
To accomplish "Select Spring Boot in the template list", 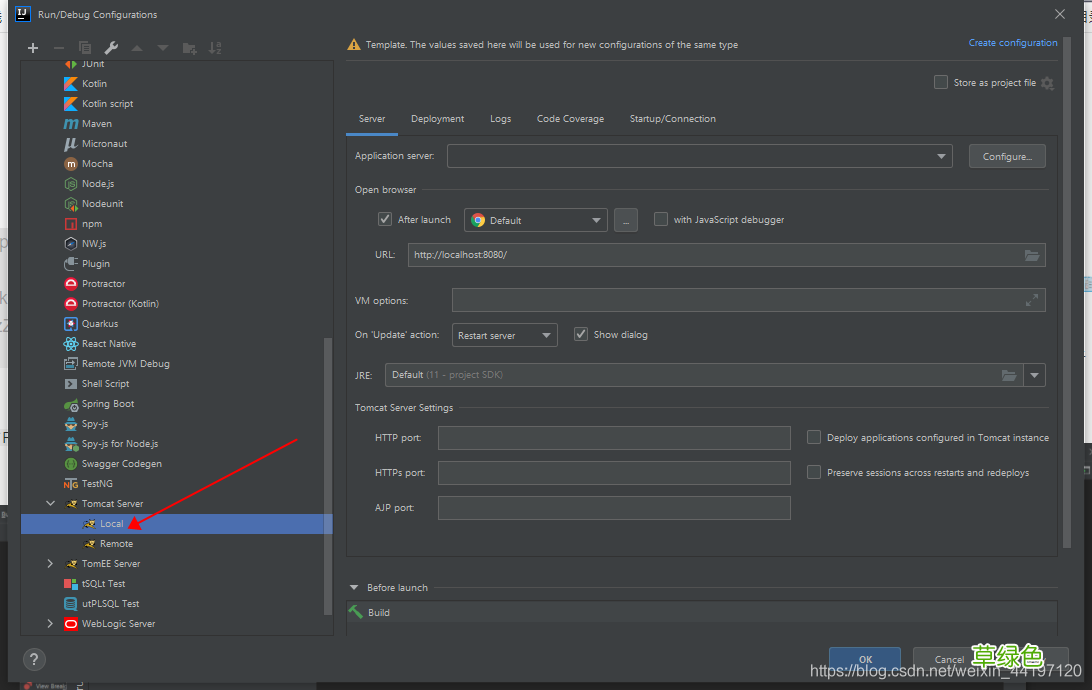I will tap(107, 404).
